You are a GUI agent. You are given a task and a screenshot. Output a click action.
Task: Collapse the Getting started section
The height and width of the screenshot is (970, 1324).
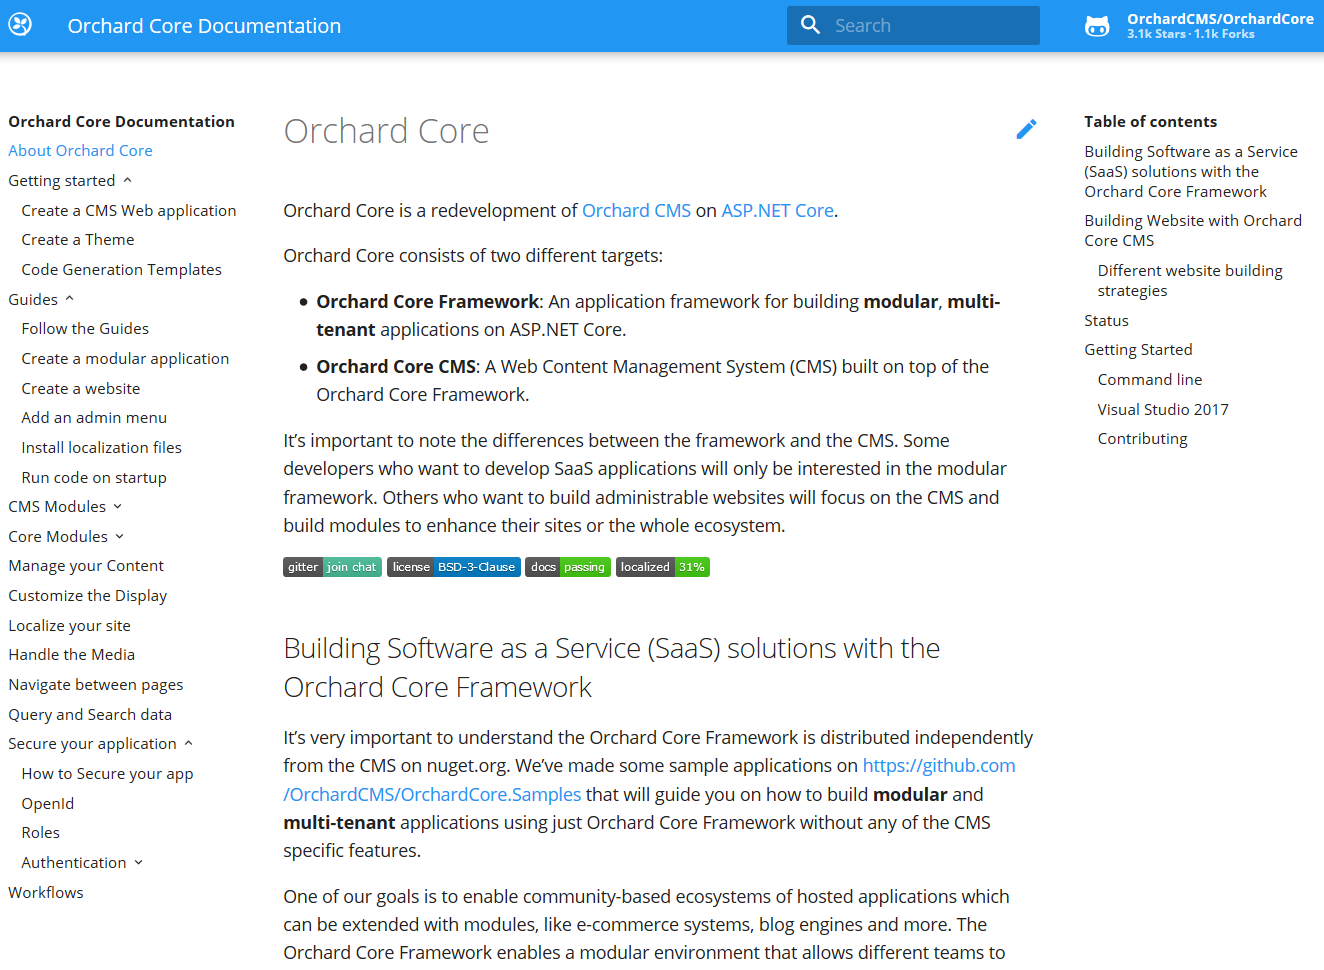click(x=70, y=181)
